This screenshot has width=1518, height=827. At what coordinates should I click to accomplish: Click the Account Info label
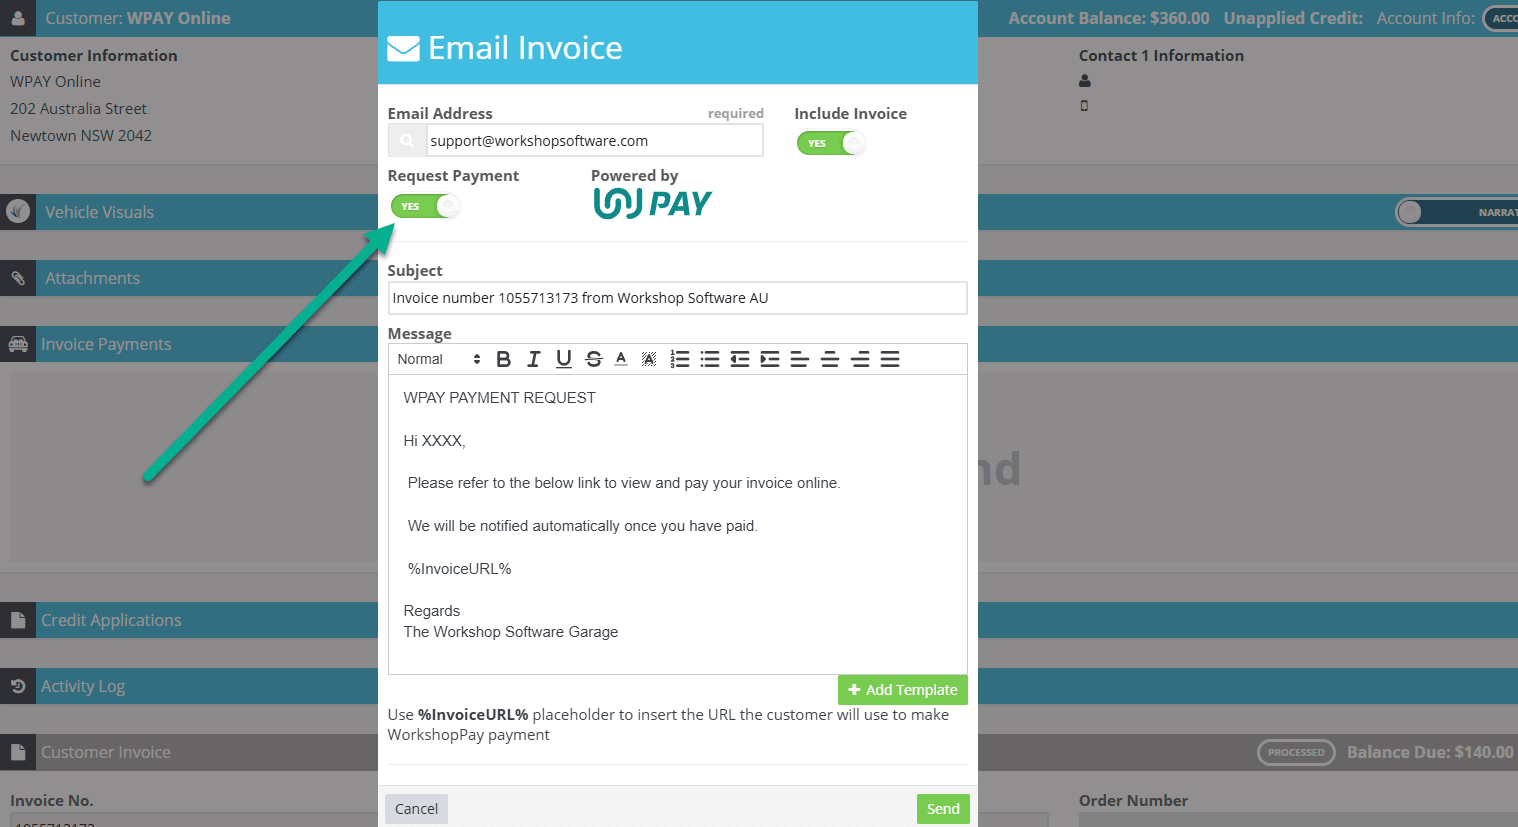pos(1425,18)
